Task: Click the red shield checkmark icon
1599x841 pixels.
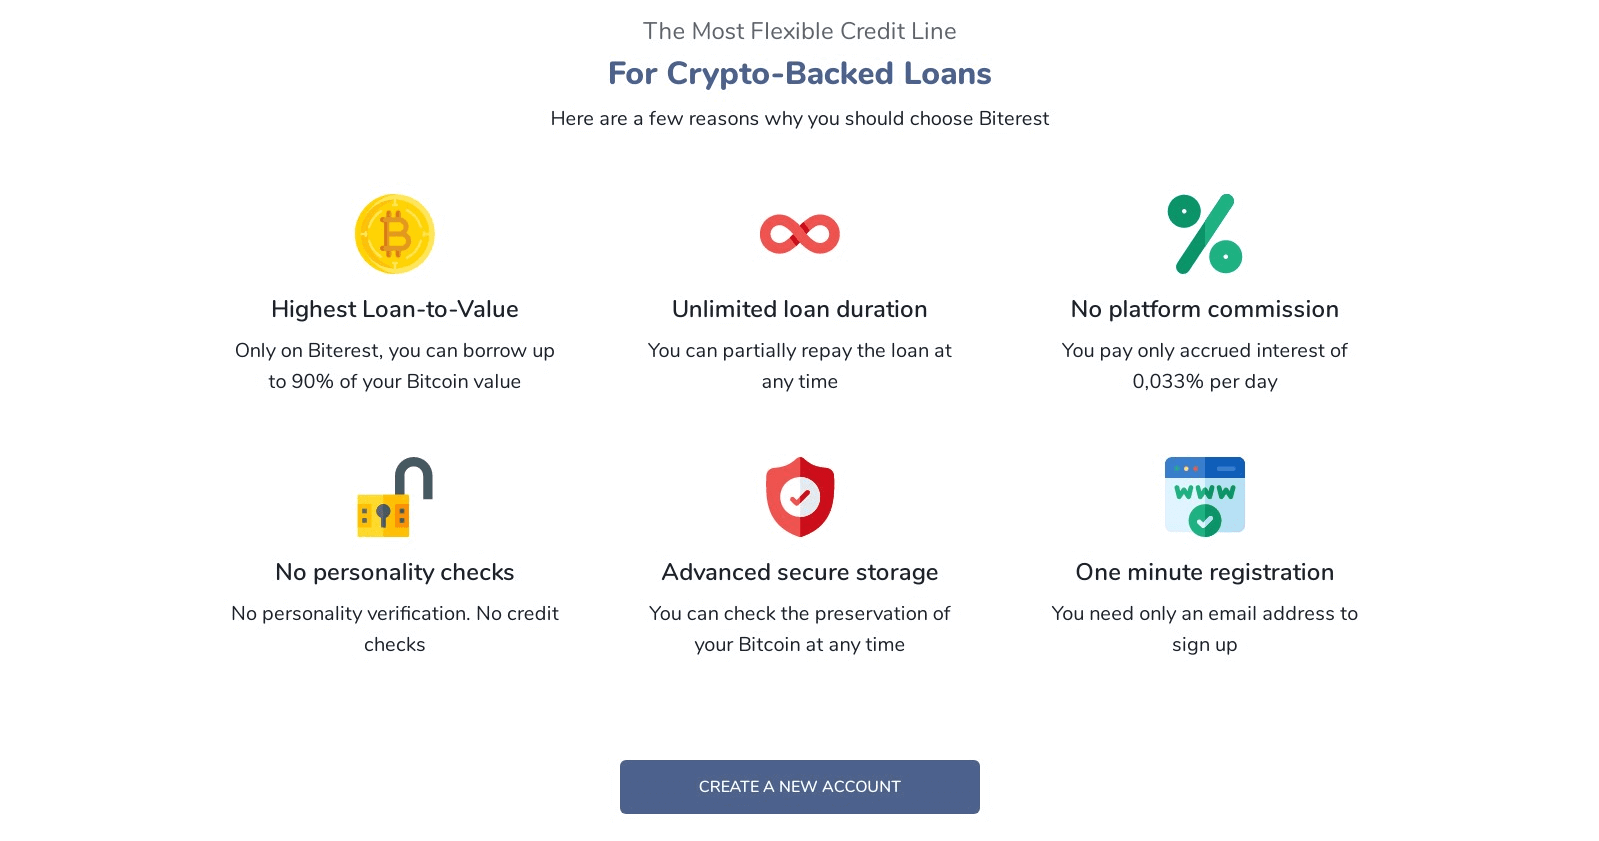Action: tap(800, 497)
